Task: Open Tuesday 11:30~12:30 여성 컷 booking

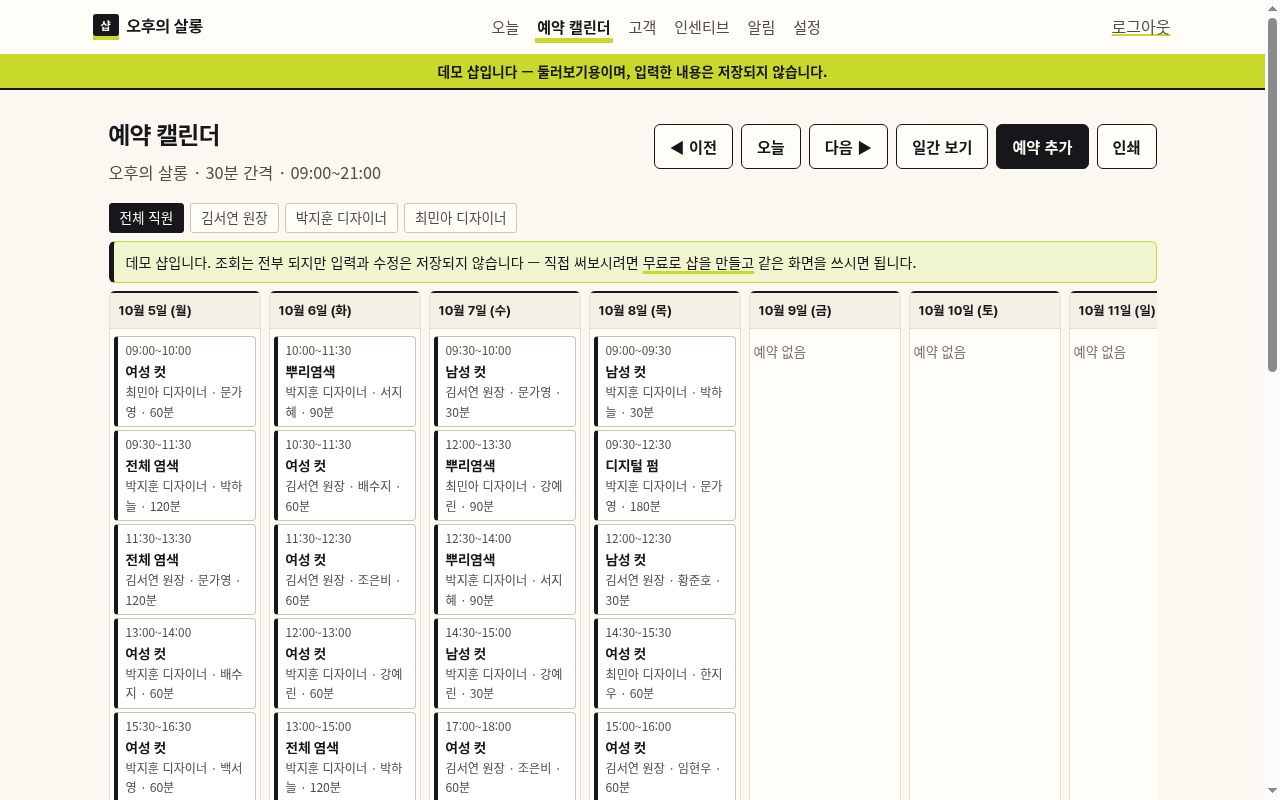Action: point(345,569)
